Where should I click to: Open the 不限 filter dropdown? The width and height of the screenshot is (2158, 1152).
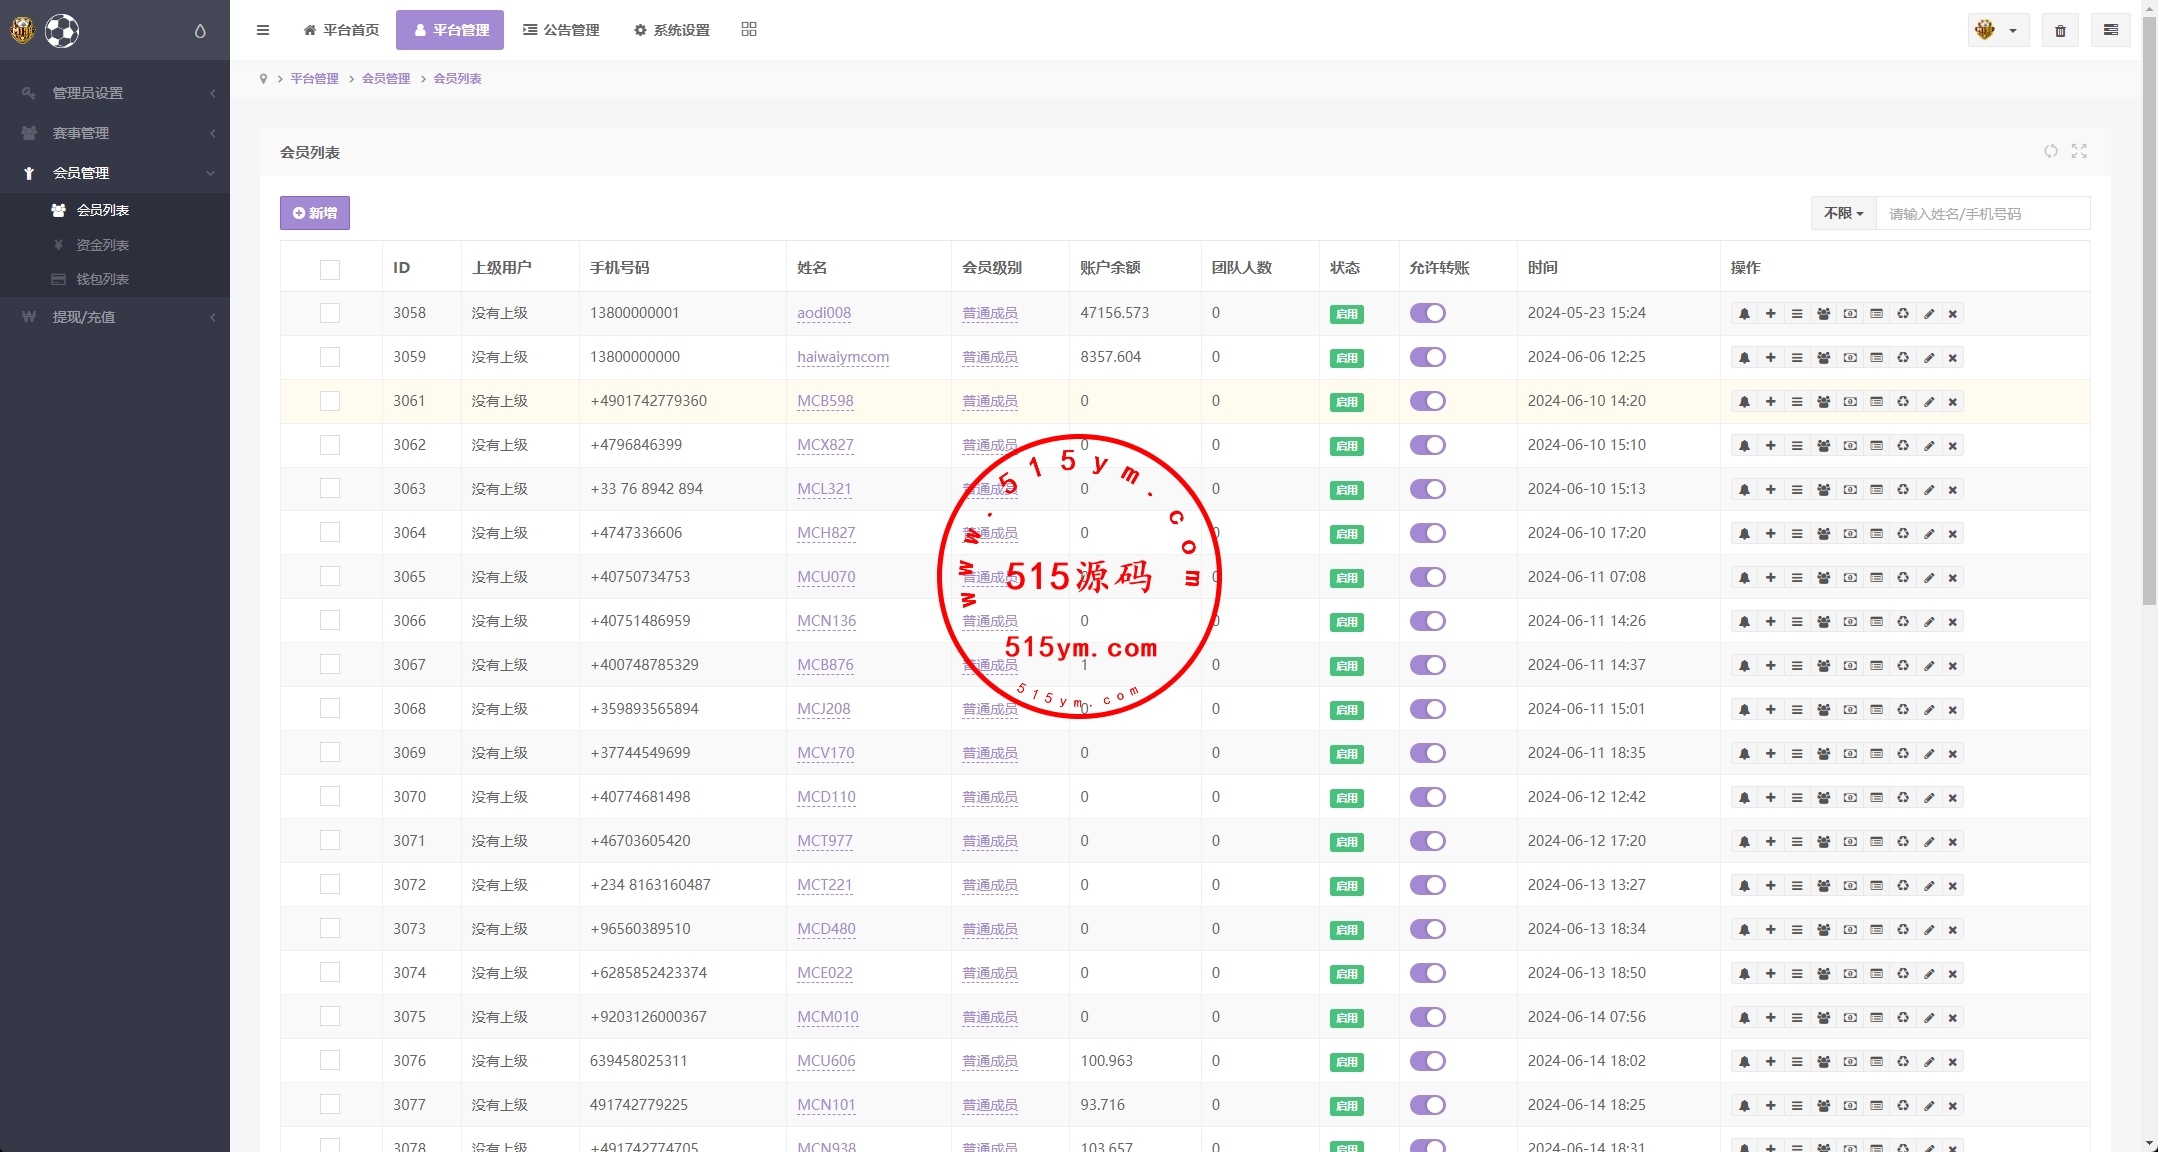1843,213
